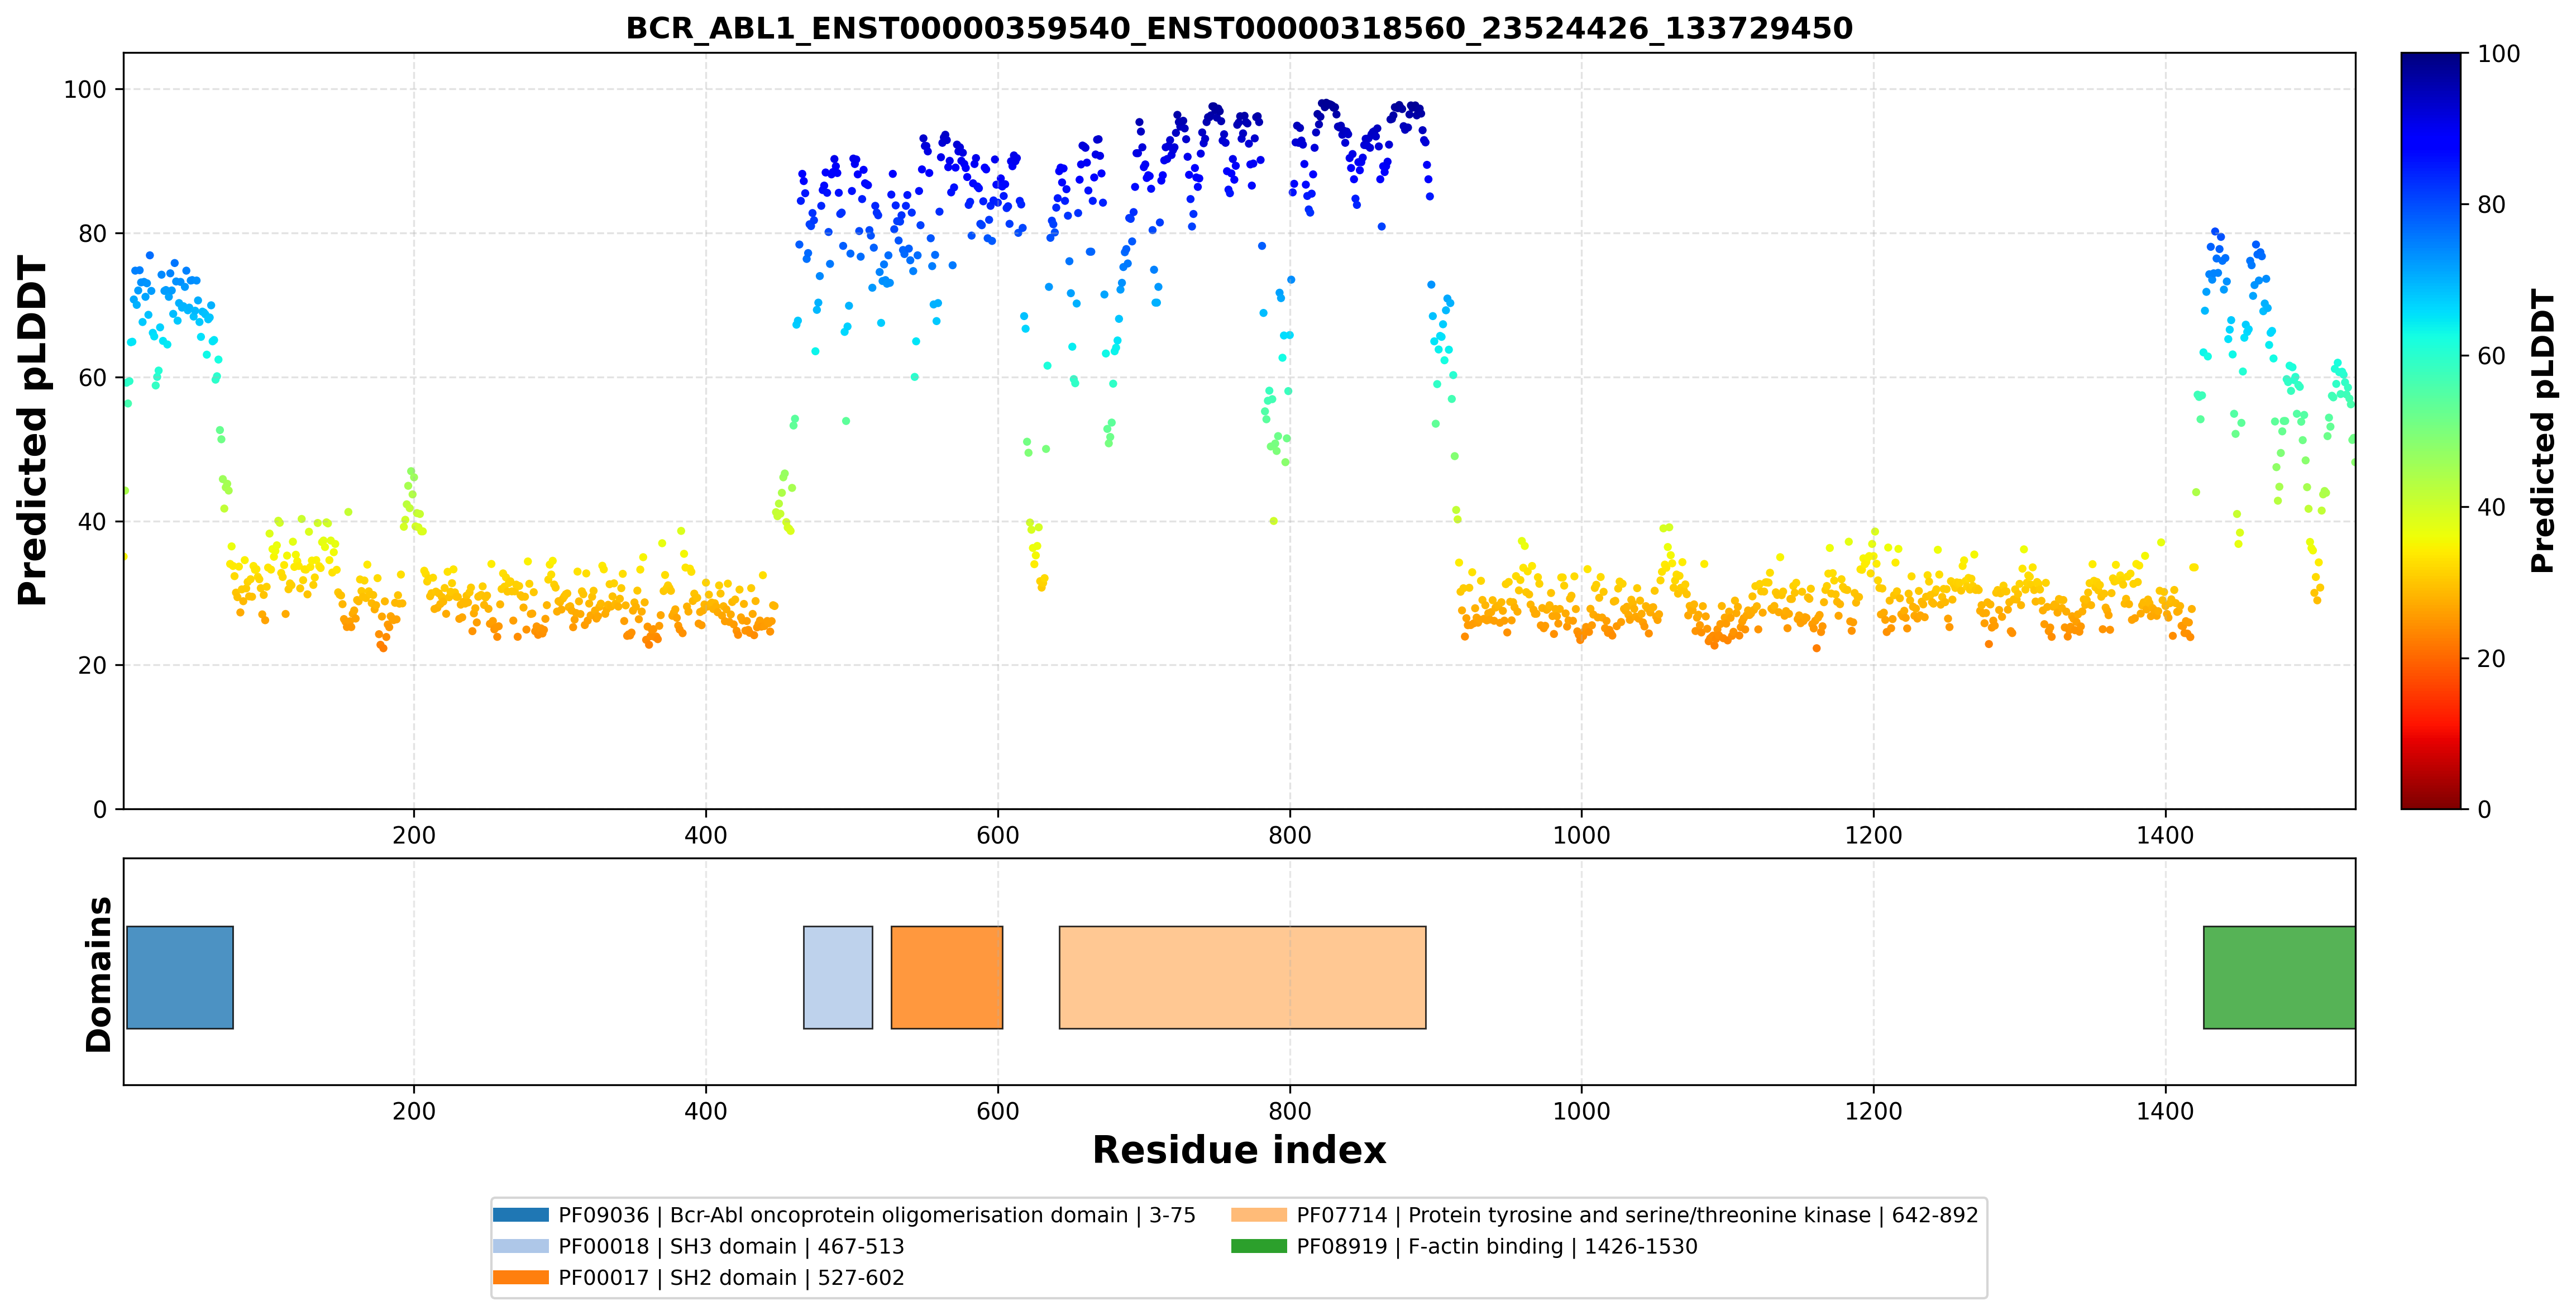Click the plot title BCR_ABL1 text
2576x1315 pixels.
coord(1239,28)
